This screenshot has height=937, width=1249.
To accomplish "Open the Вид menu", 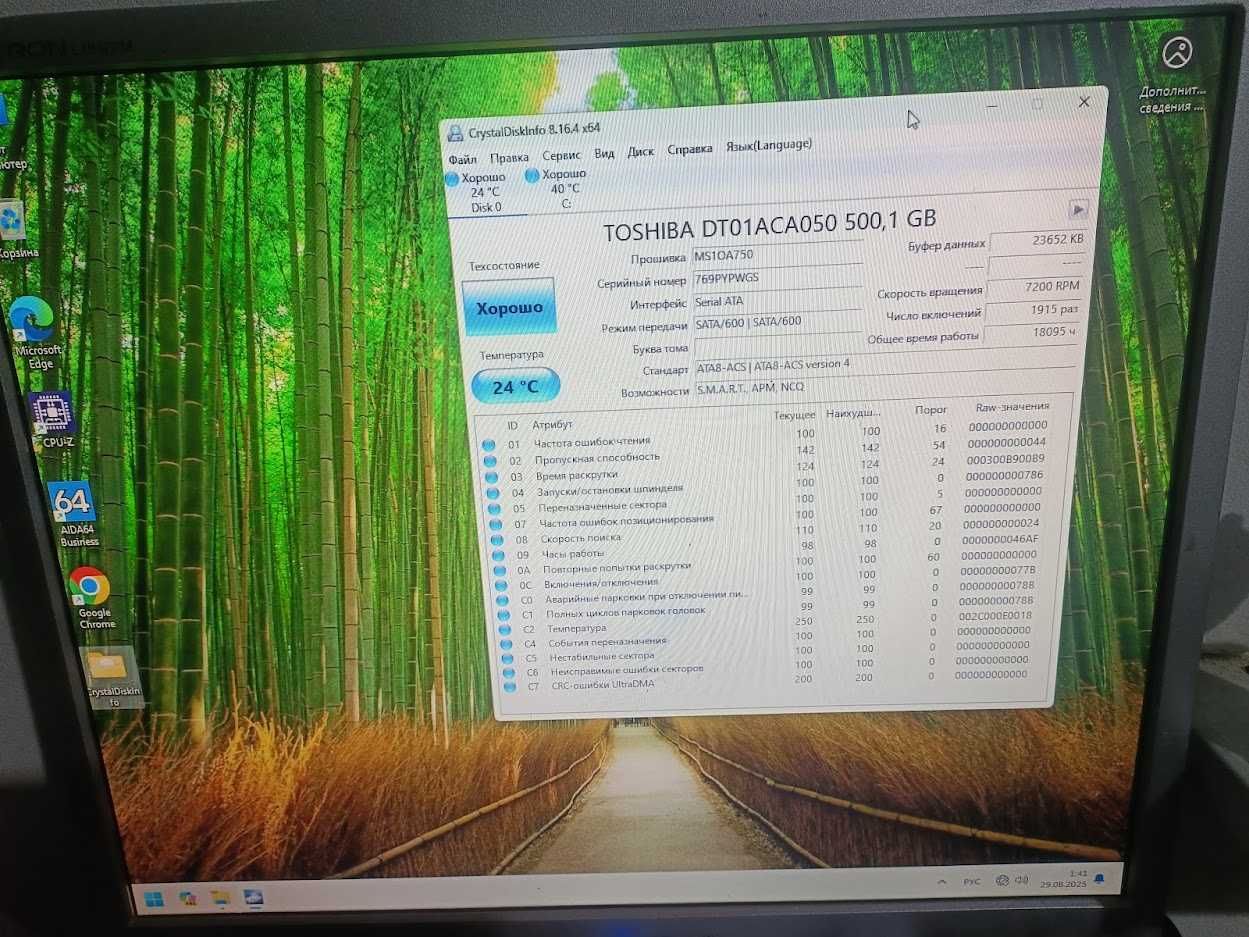I will [x=604, y=154].
